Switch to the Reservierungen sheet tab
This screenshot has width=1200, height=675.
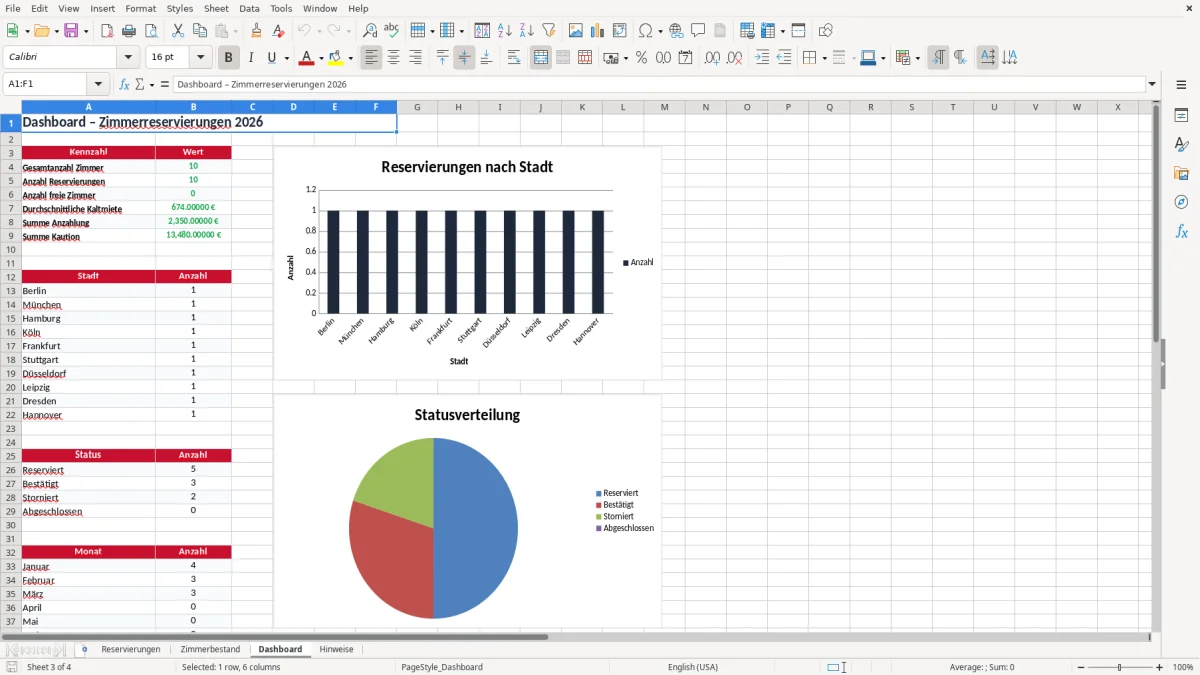(x=131, y=649)
